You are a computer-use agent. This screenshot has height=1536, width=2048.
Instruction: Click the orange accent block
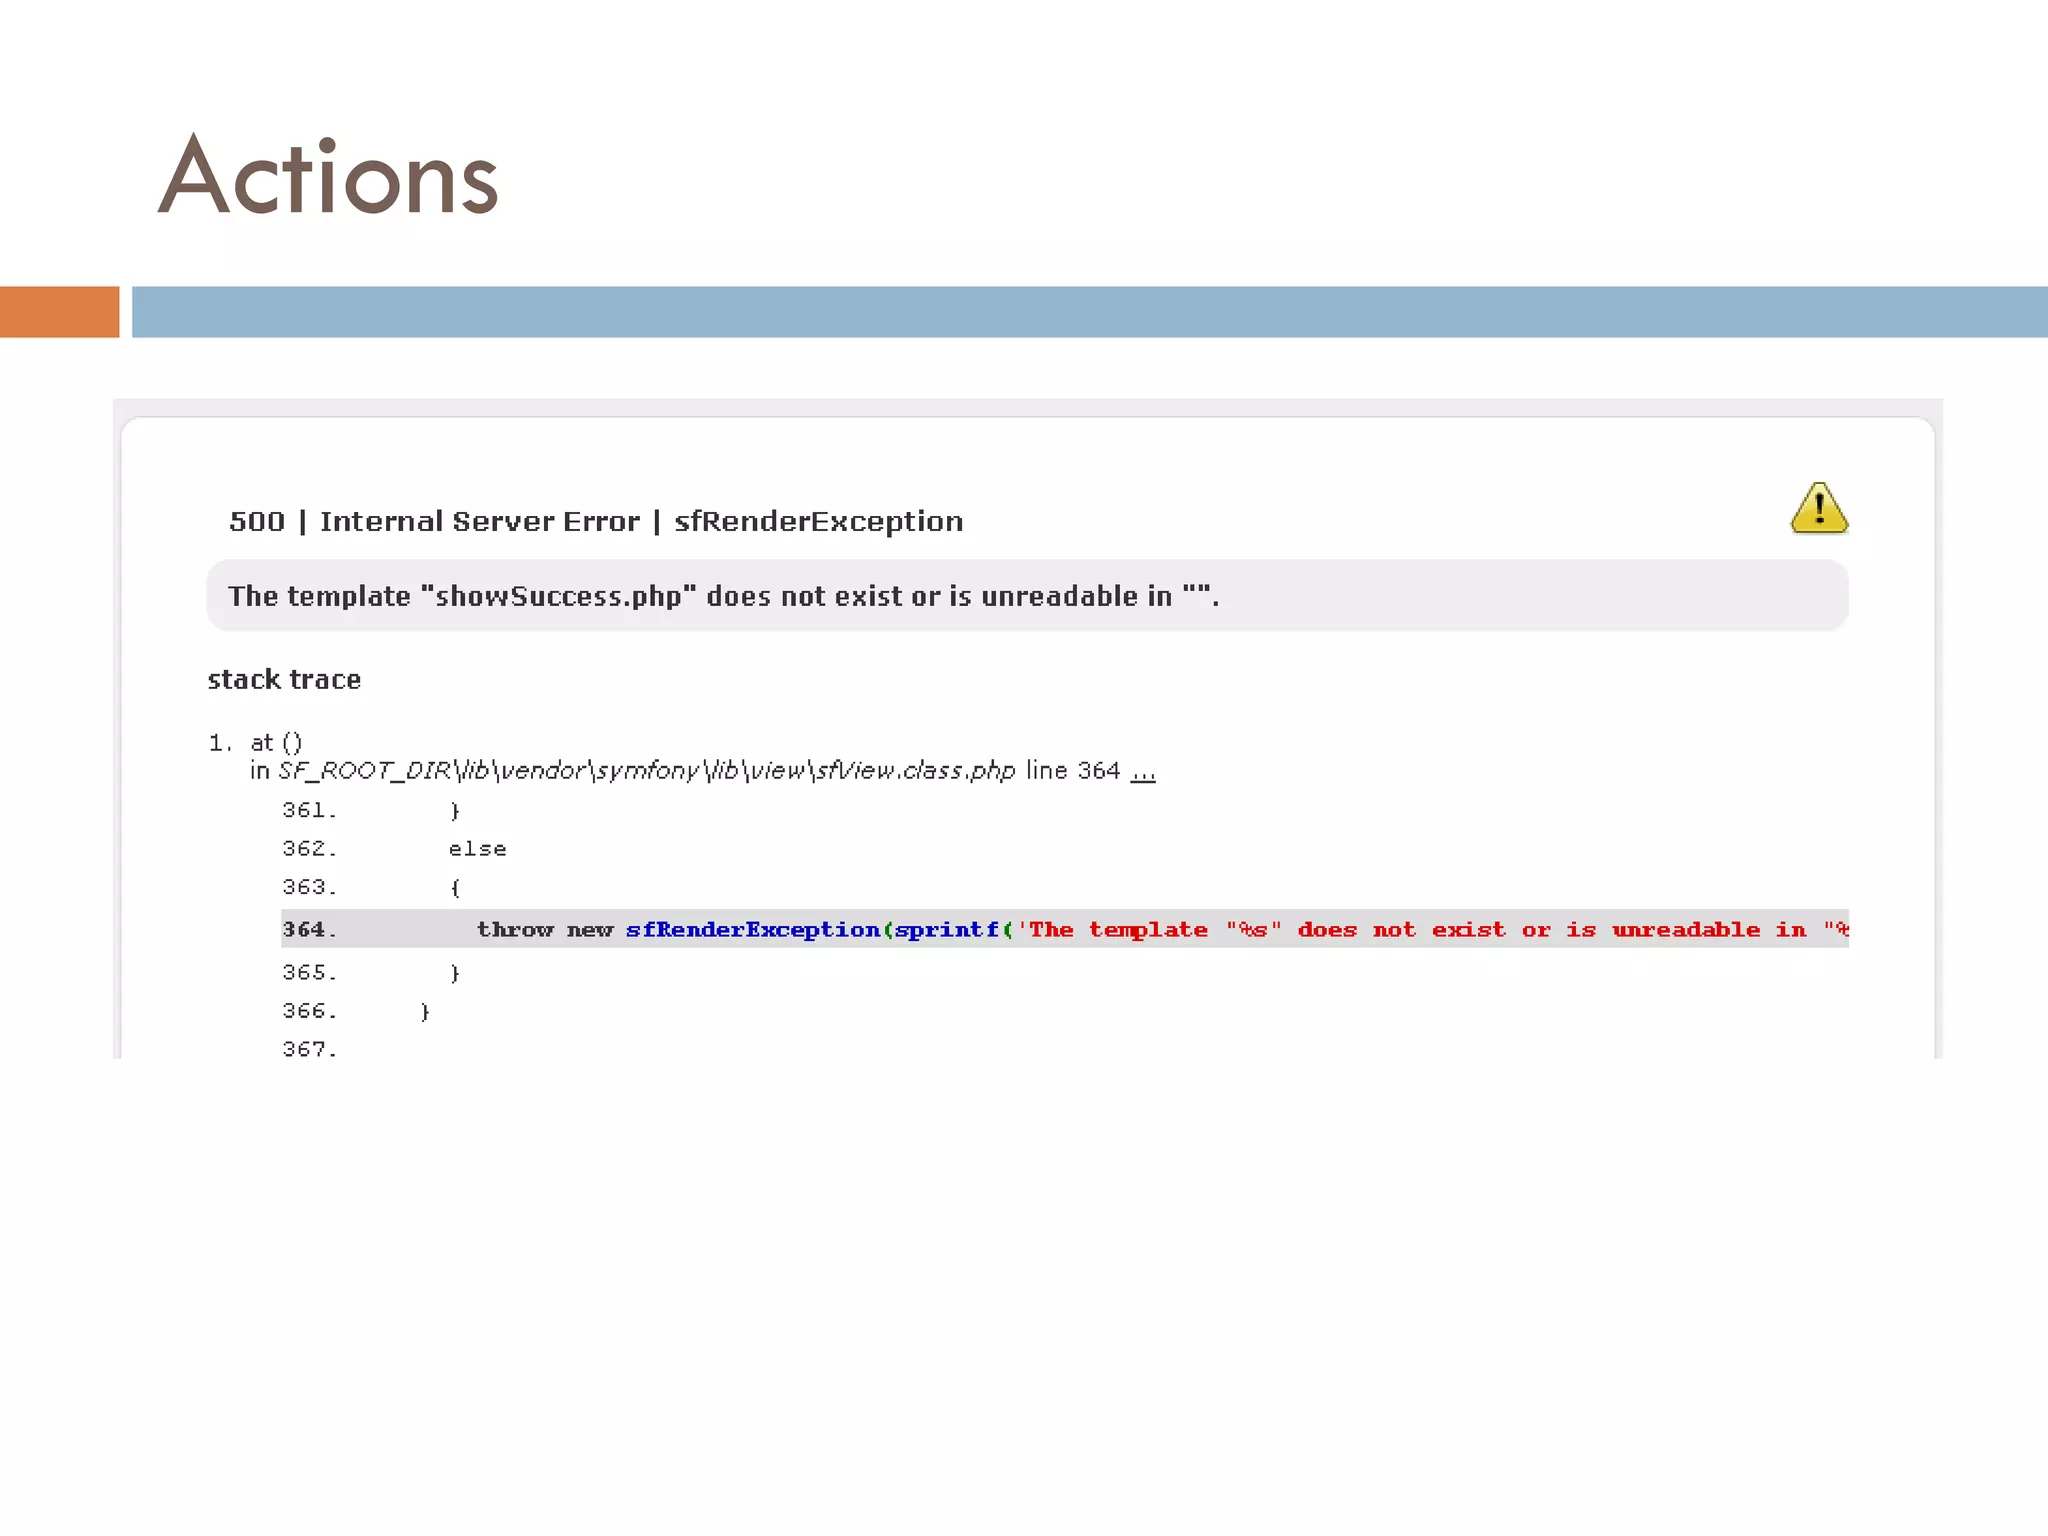pos(59,312)
